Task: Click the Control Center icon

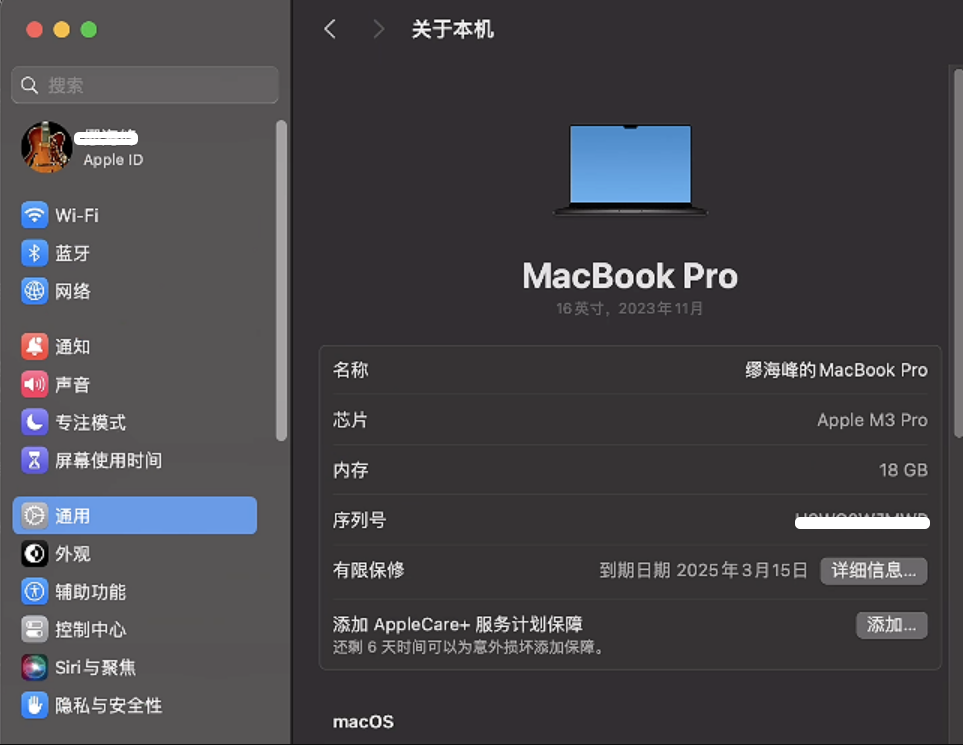Action: 34,630
